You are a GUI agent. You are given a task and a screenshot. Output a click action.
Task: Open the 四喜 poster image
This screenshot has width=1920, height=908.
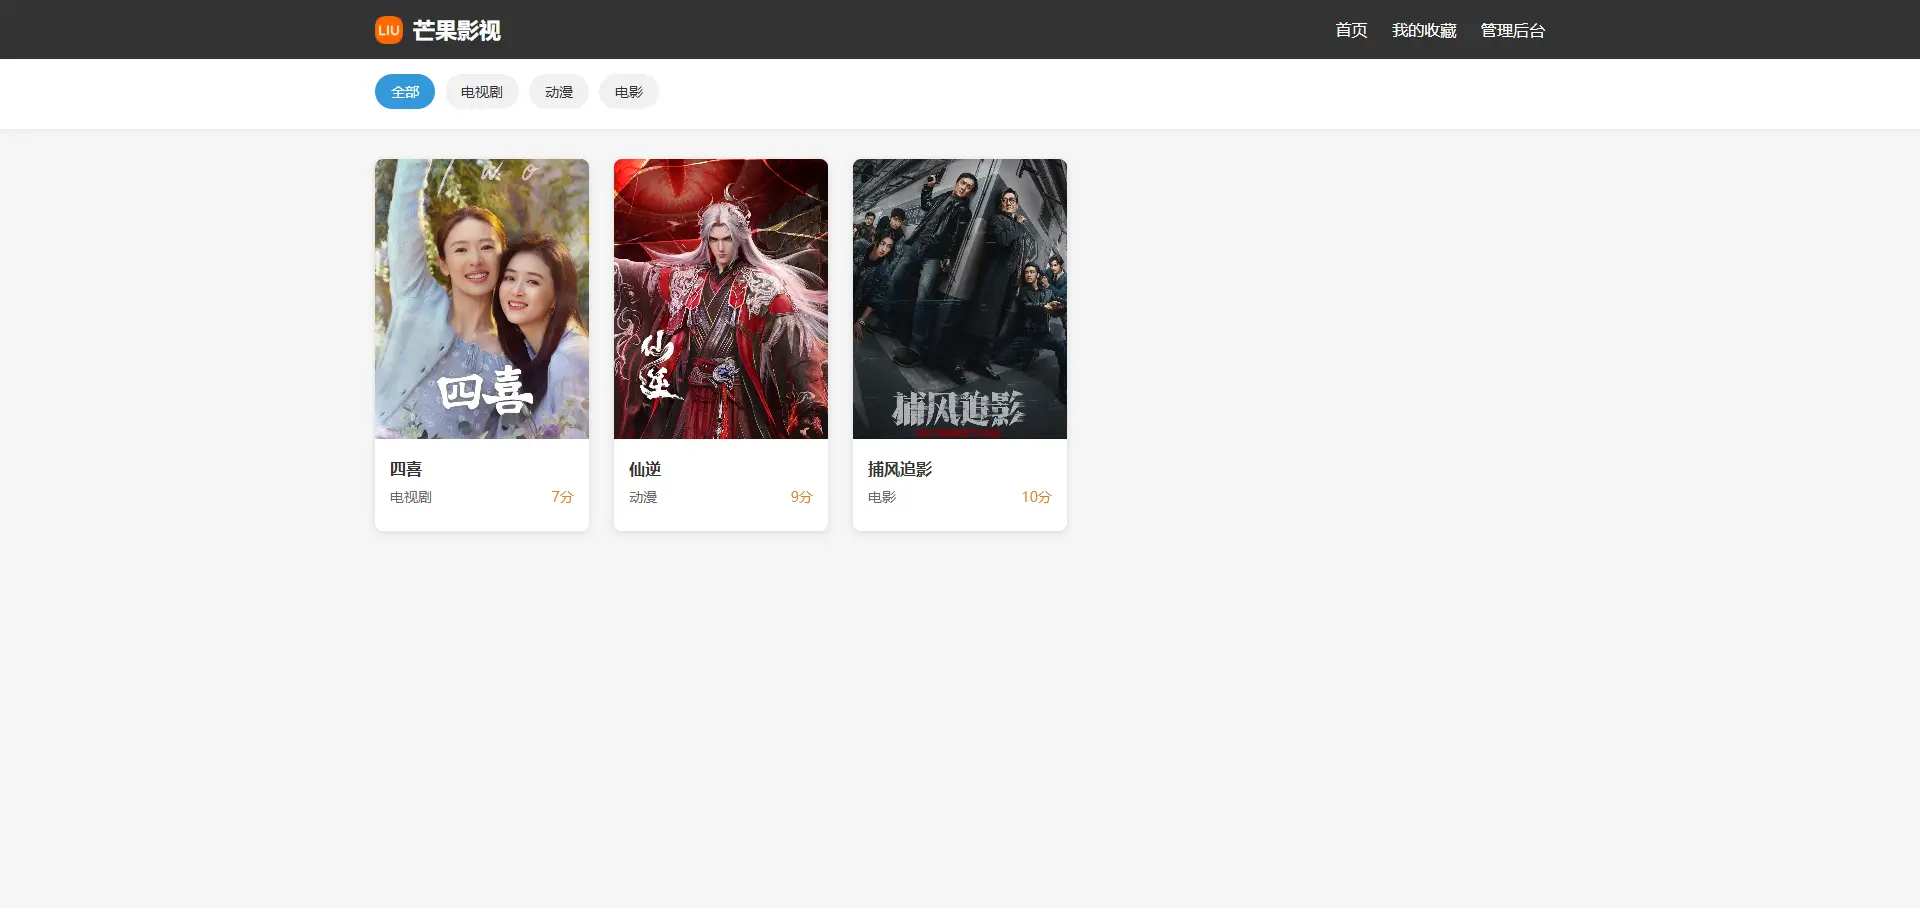(482, 298)
